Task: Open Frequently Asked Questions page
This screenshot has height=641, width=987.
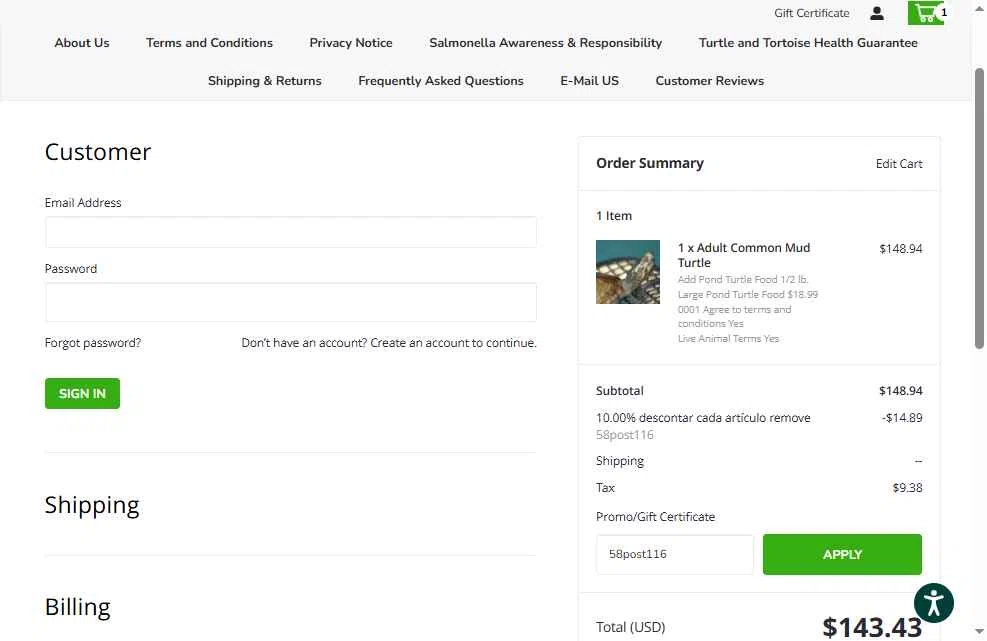Action: coord(441,81)
